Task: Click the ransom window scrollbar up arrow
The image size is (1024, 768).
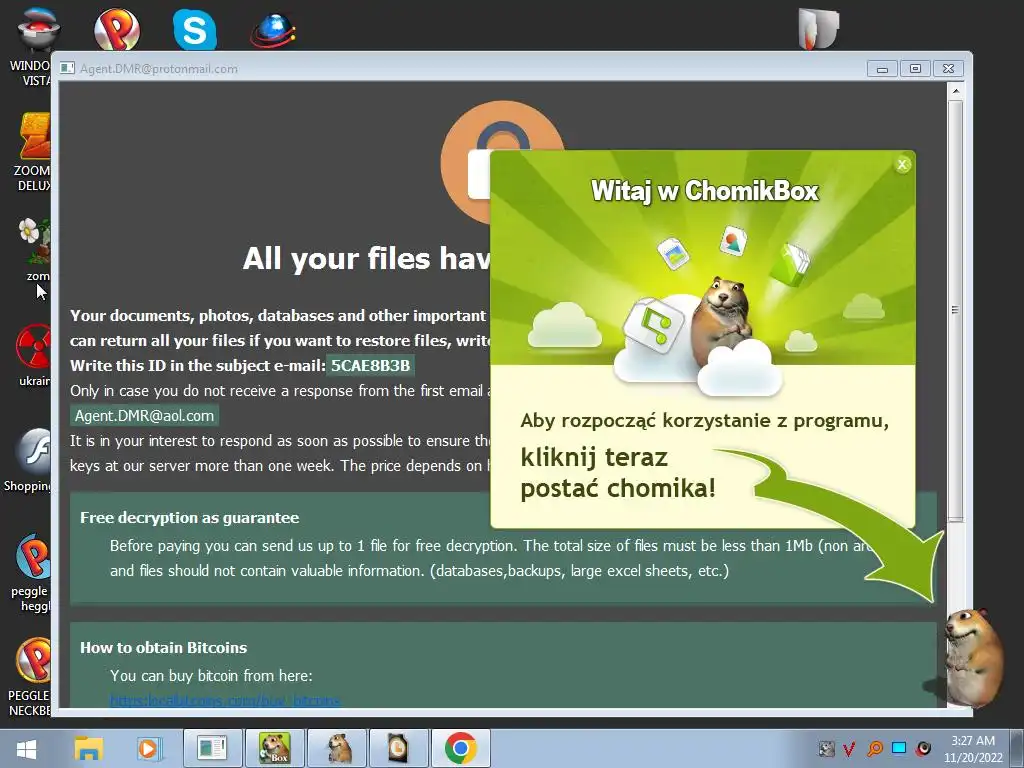Action: coord(955,91)
